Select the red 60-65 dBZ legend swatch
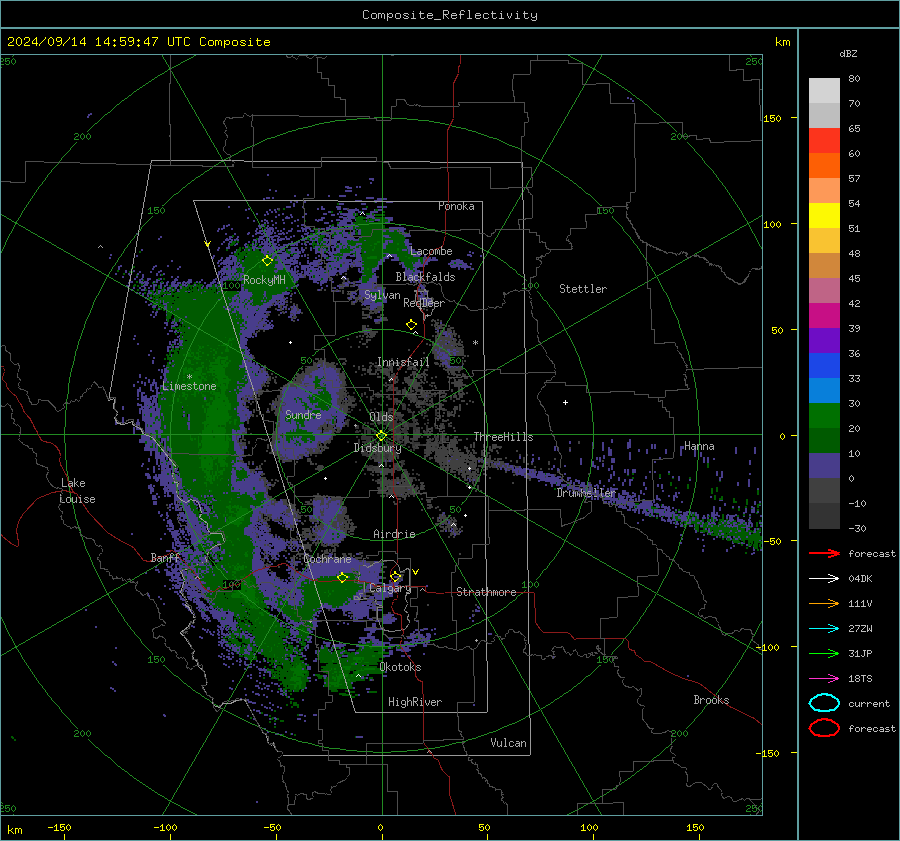The height and width of the screenshot is (841, 900). [824, 141]
